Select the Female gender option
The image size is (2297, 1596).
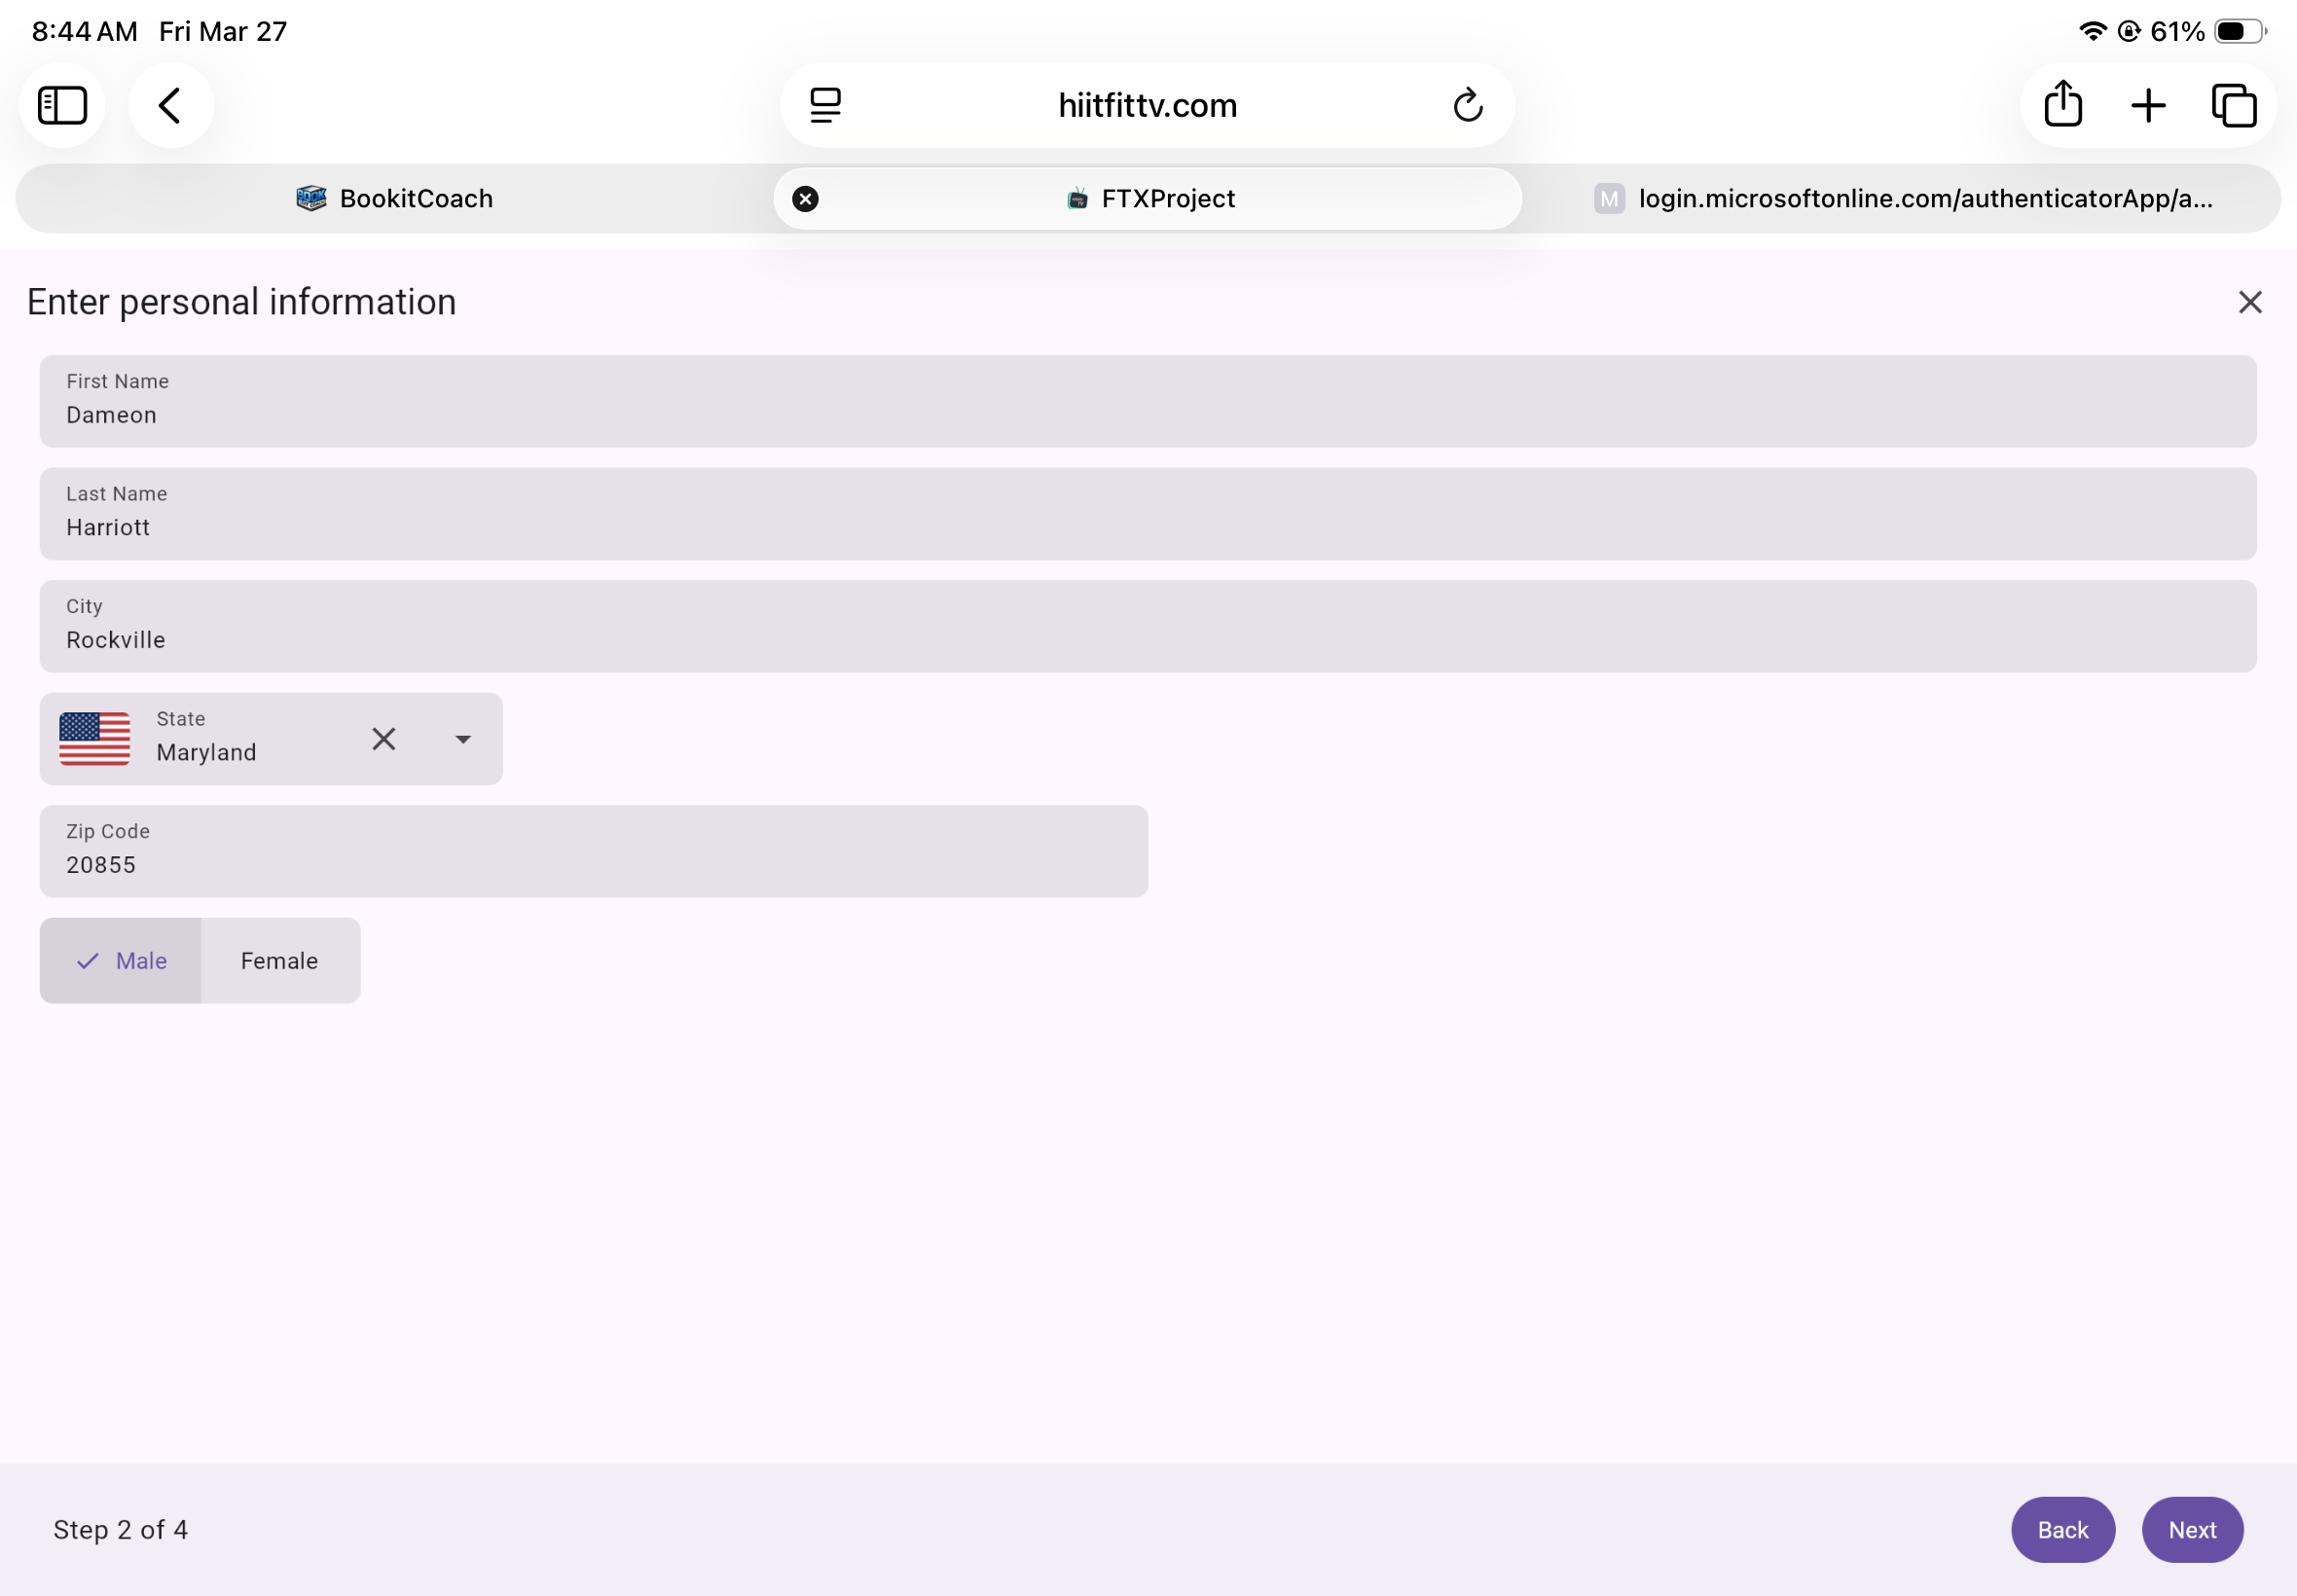tap(280, 961)
